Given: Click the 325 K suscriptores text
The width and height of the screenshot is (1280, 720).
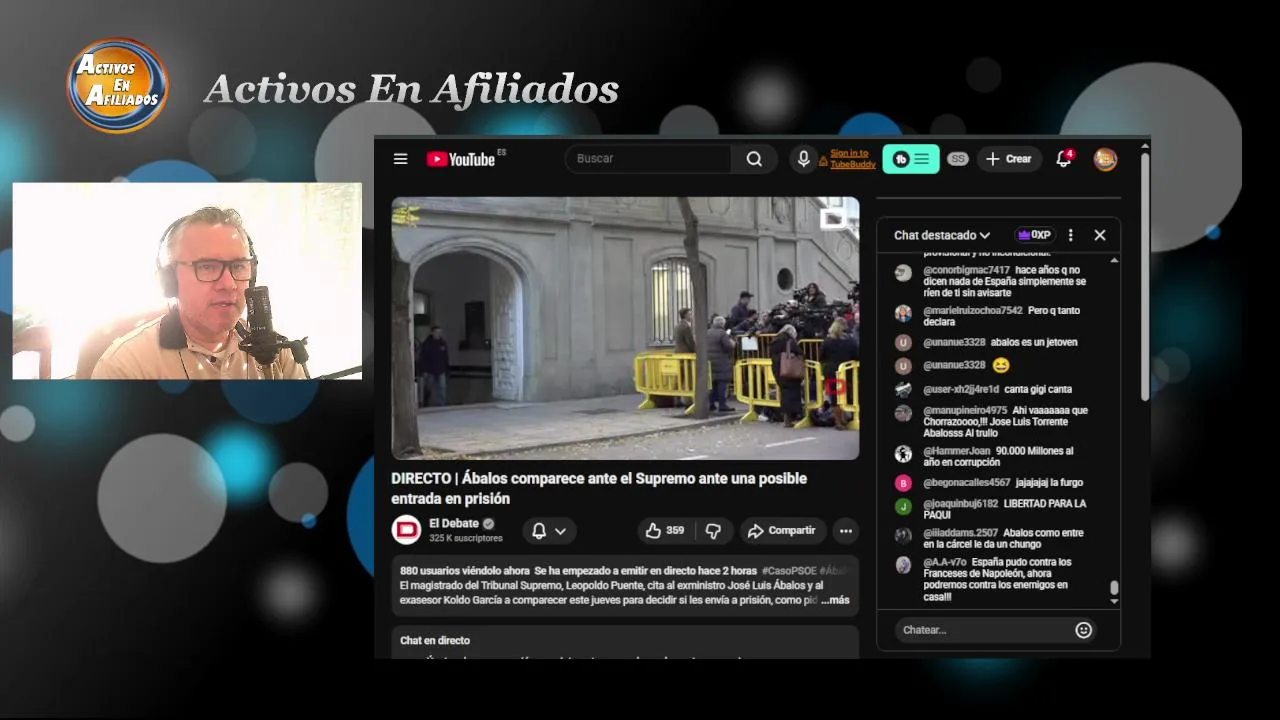Looking at the screenshot, I should point(466,538).
